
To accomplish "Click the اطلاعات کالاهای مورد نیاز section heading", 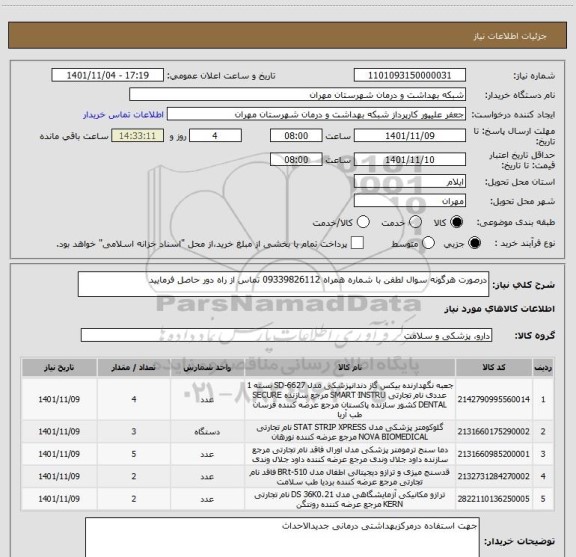I will 499,309.
